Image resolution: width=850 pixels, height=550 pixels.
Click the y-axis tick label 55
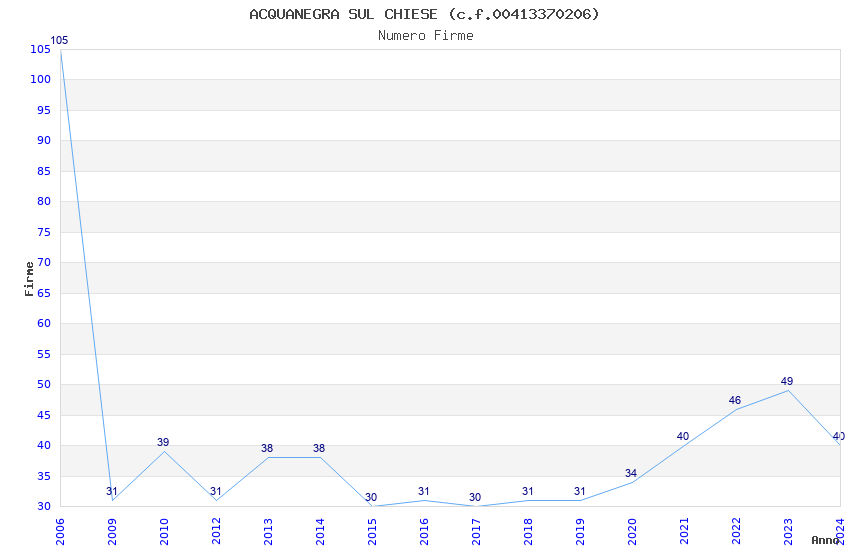(x=44, y=354)
